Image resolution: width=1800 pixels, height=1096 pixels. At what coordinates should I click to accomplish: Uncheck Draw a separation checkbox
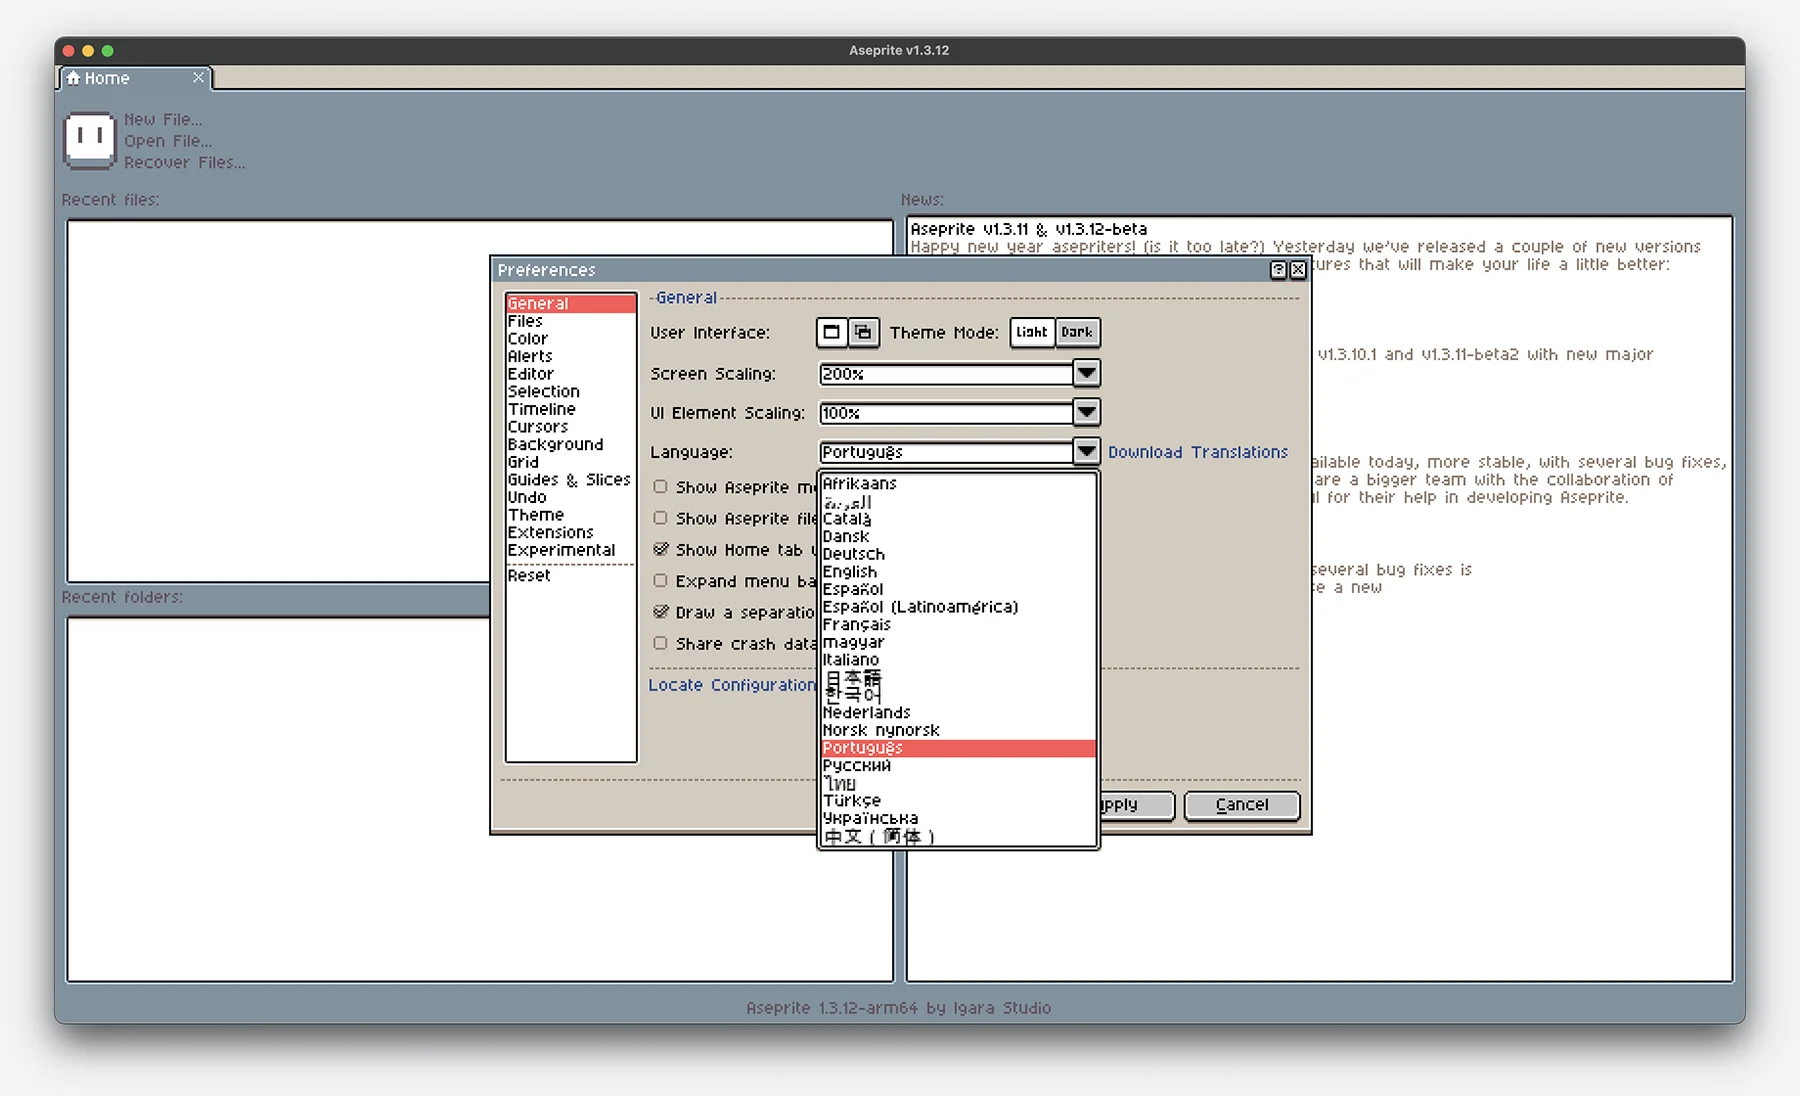pos(660,612)
